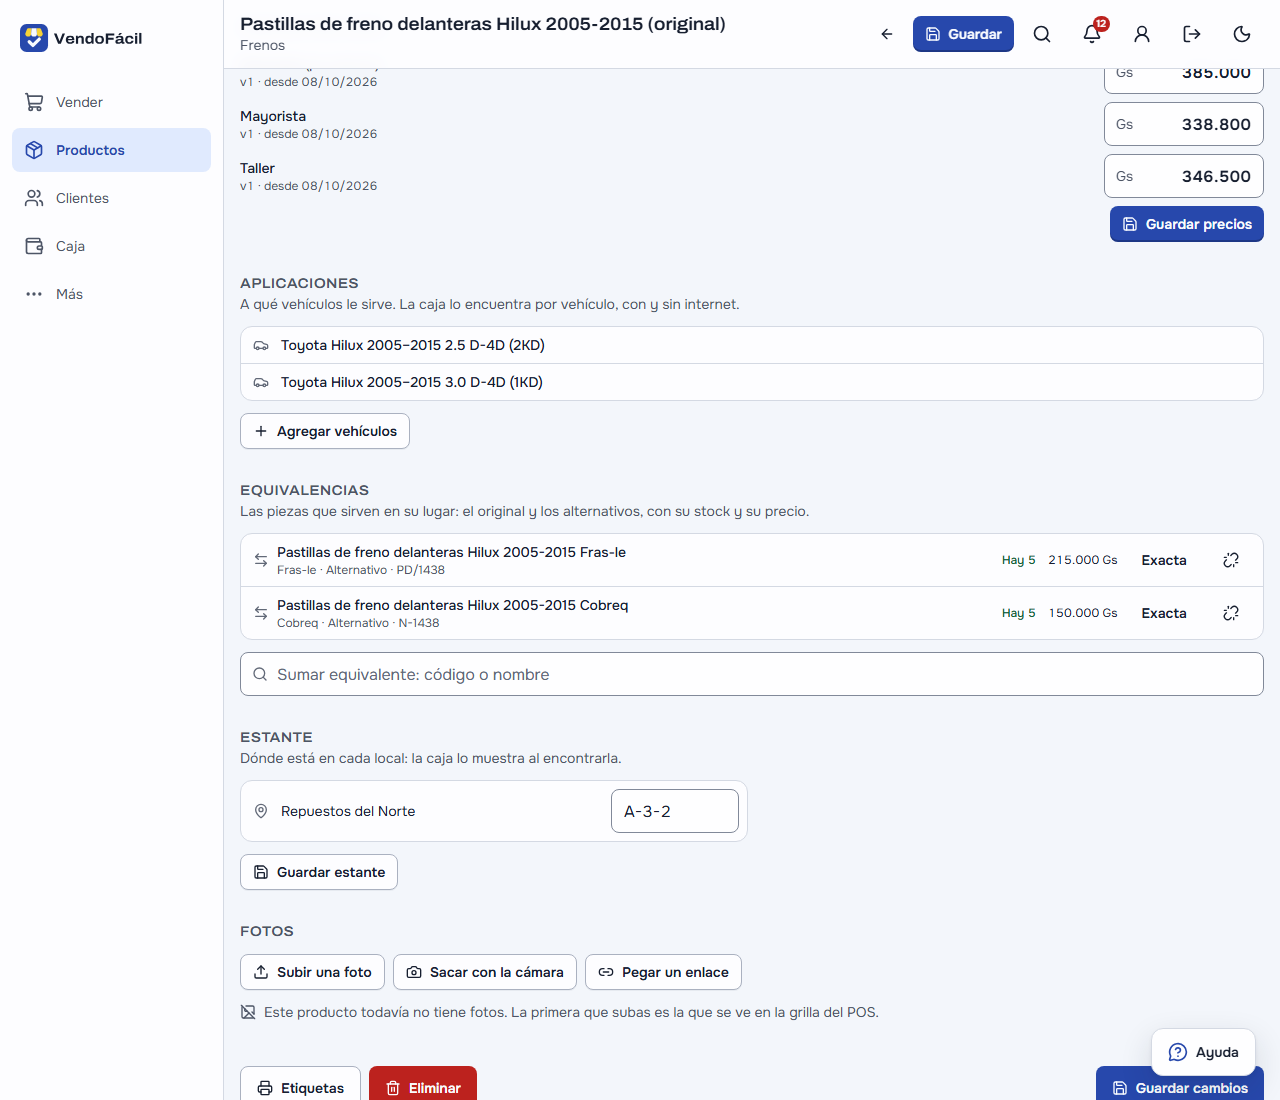1280x1100 pixels.
Task: Click Guardar cambios button
Action: click(1180, 1086)
